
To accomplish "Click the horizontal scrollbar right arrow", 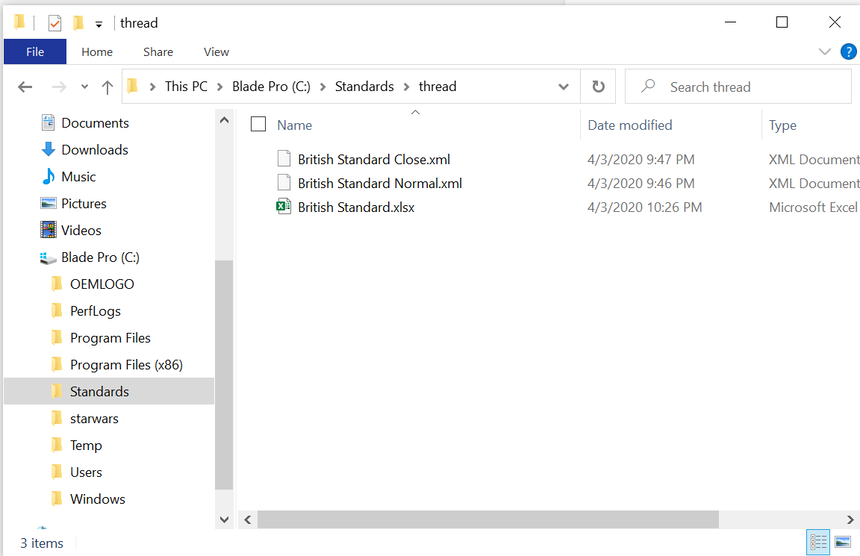I will tap(850, 519).
